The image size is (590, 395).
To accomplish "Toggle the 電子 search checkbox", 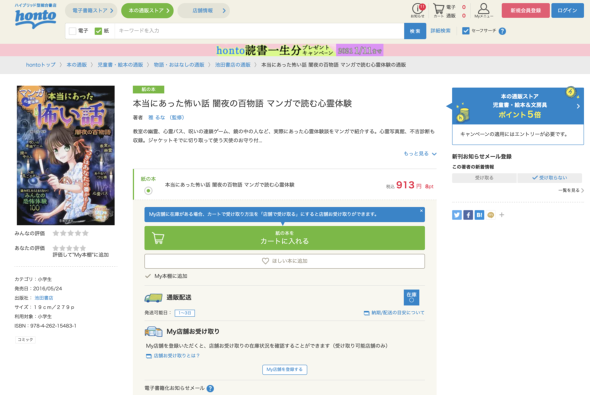I will coord(73,31).
